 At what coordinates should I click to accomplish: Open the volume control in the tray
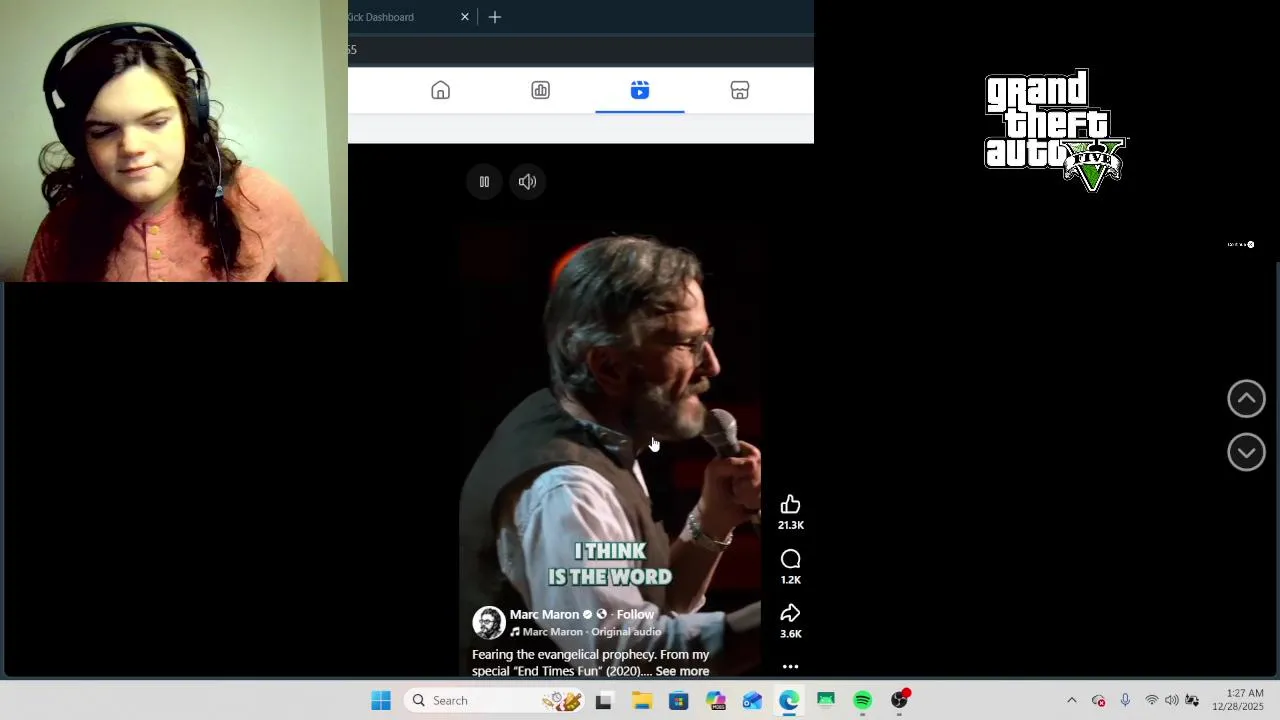point(1171,701)
